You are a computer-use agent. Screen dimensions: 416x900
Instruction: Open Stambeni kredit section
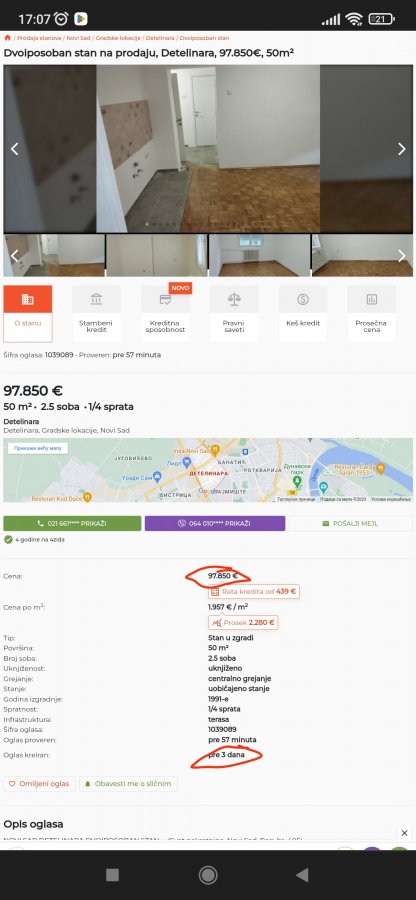tap(96, 313)
